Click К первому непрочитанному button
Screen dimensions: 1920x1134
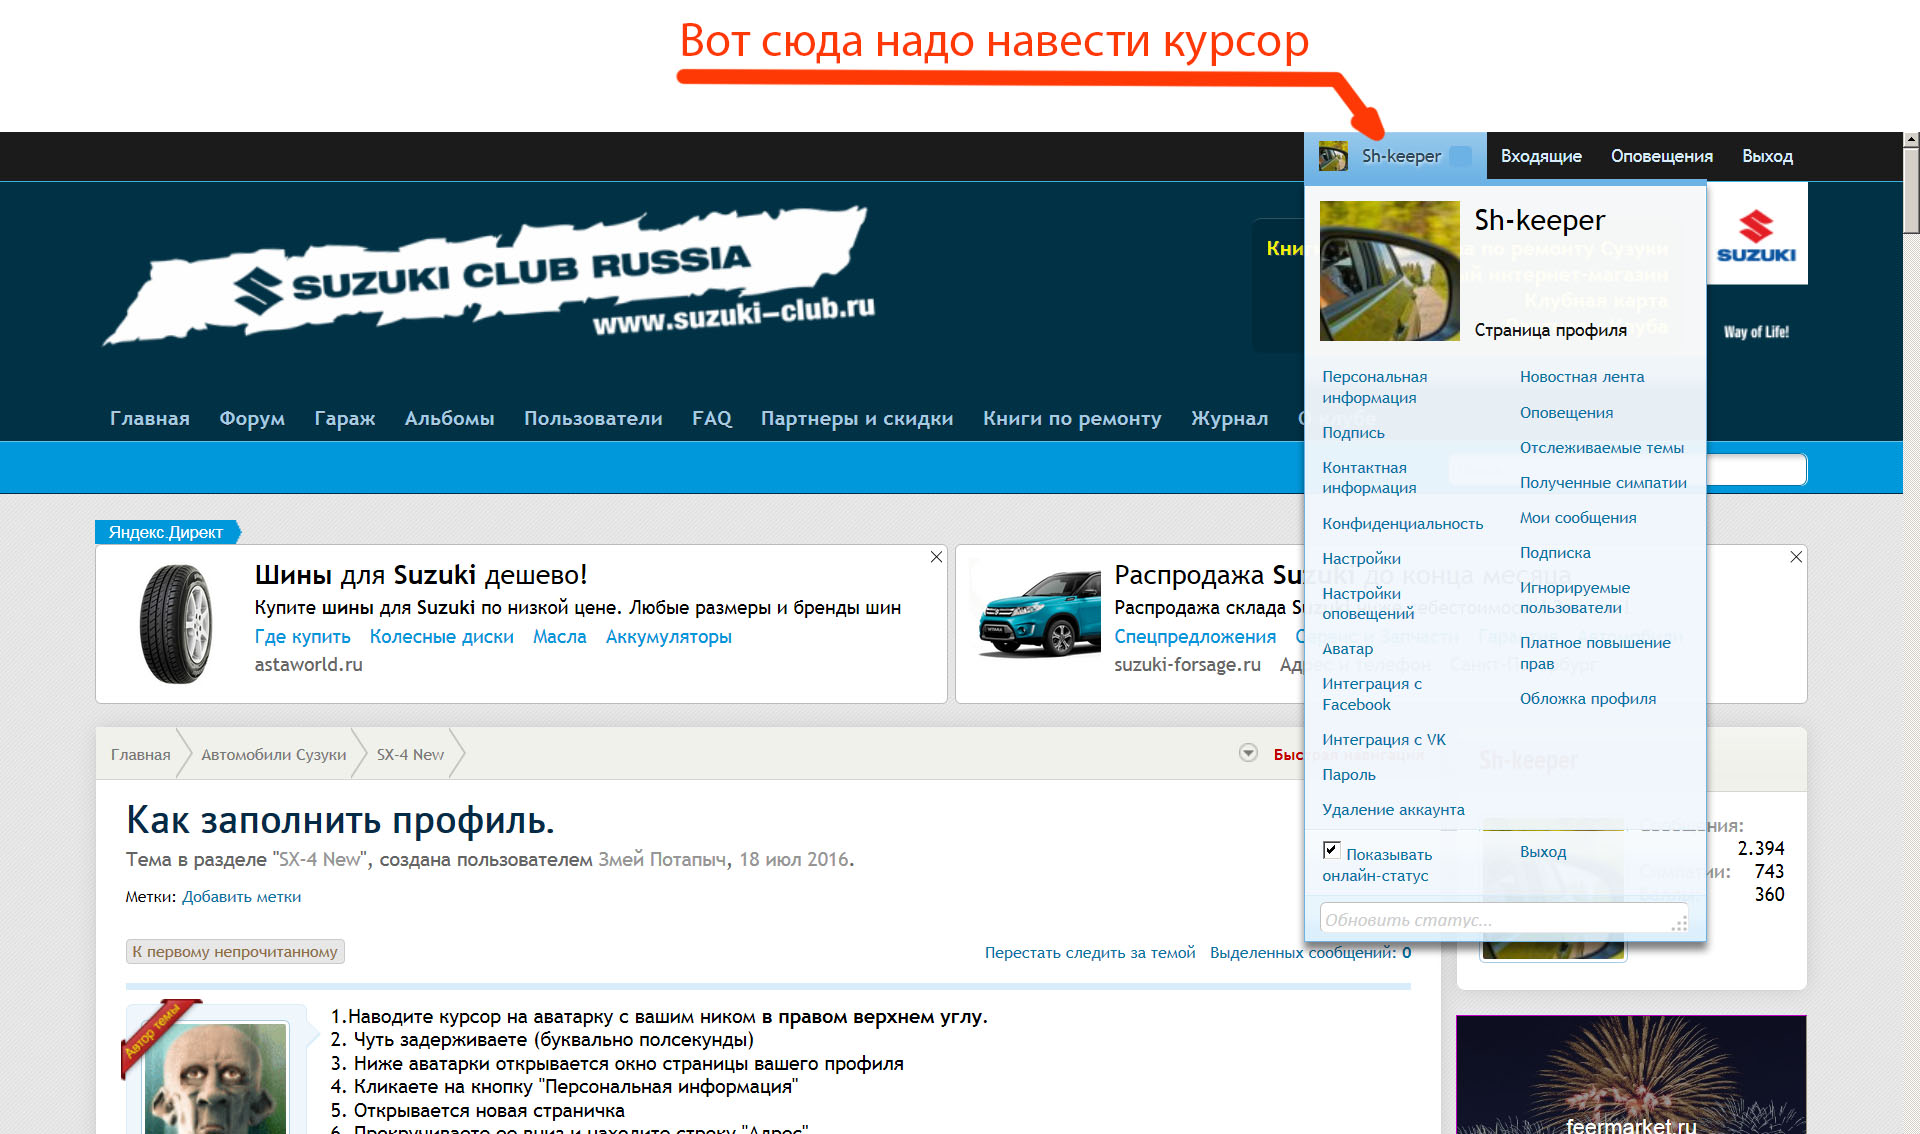(235, 951)
